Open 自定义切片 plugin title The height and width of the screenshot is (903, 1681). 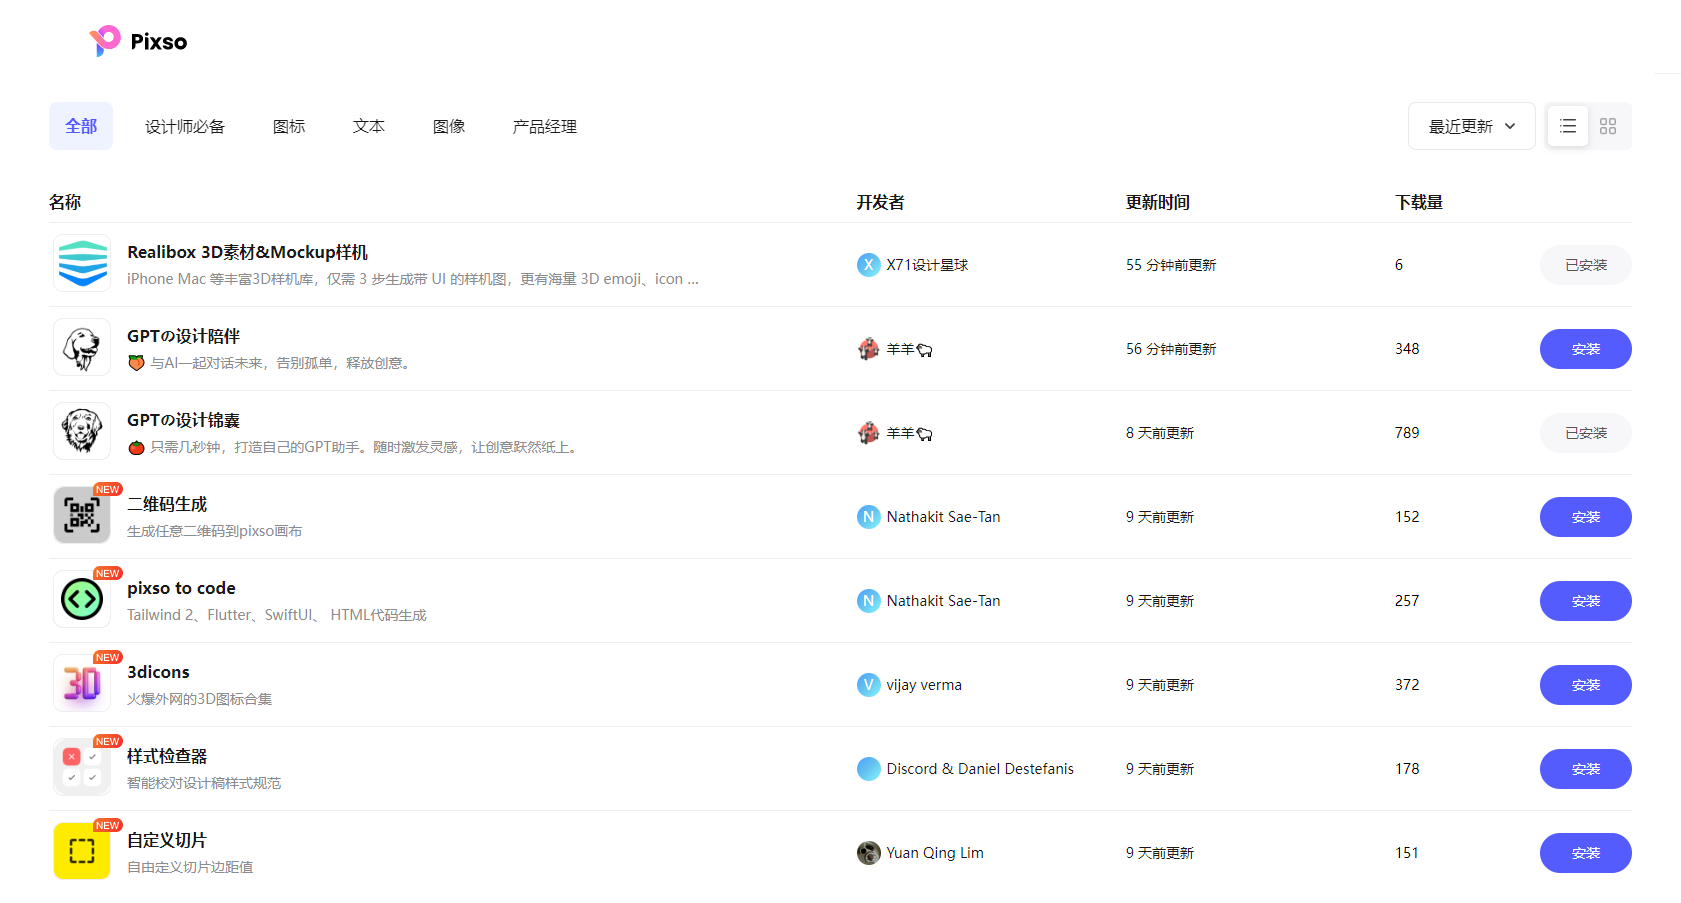coord(167,840)
